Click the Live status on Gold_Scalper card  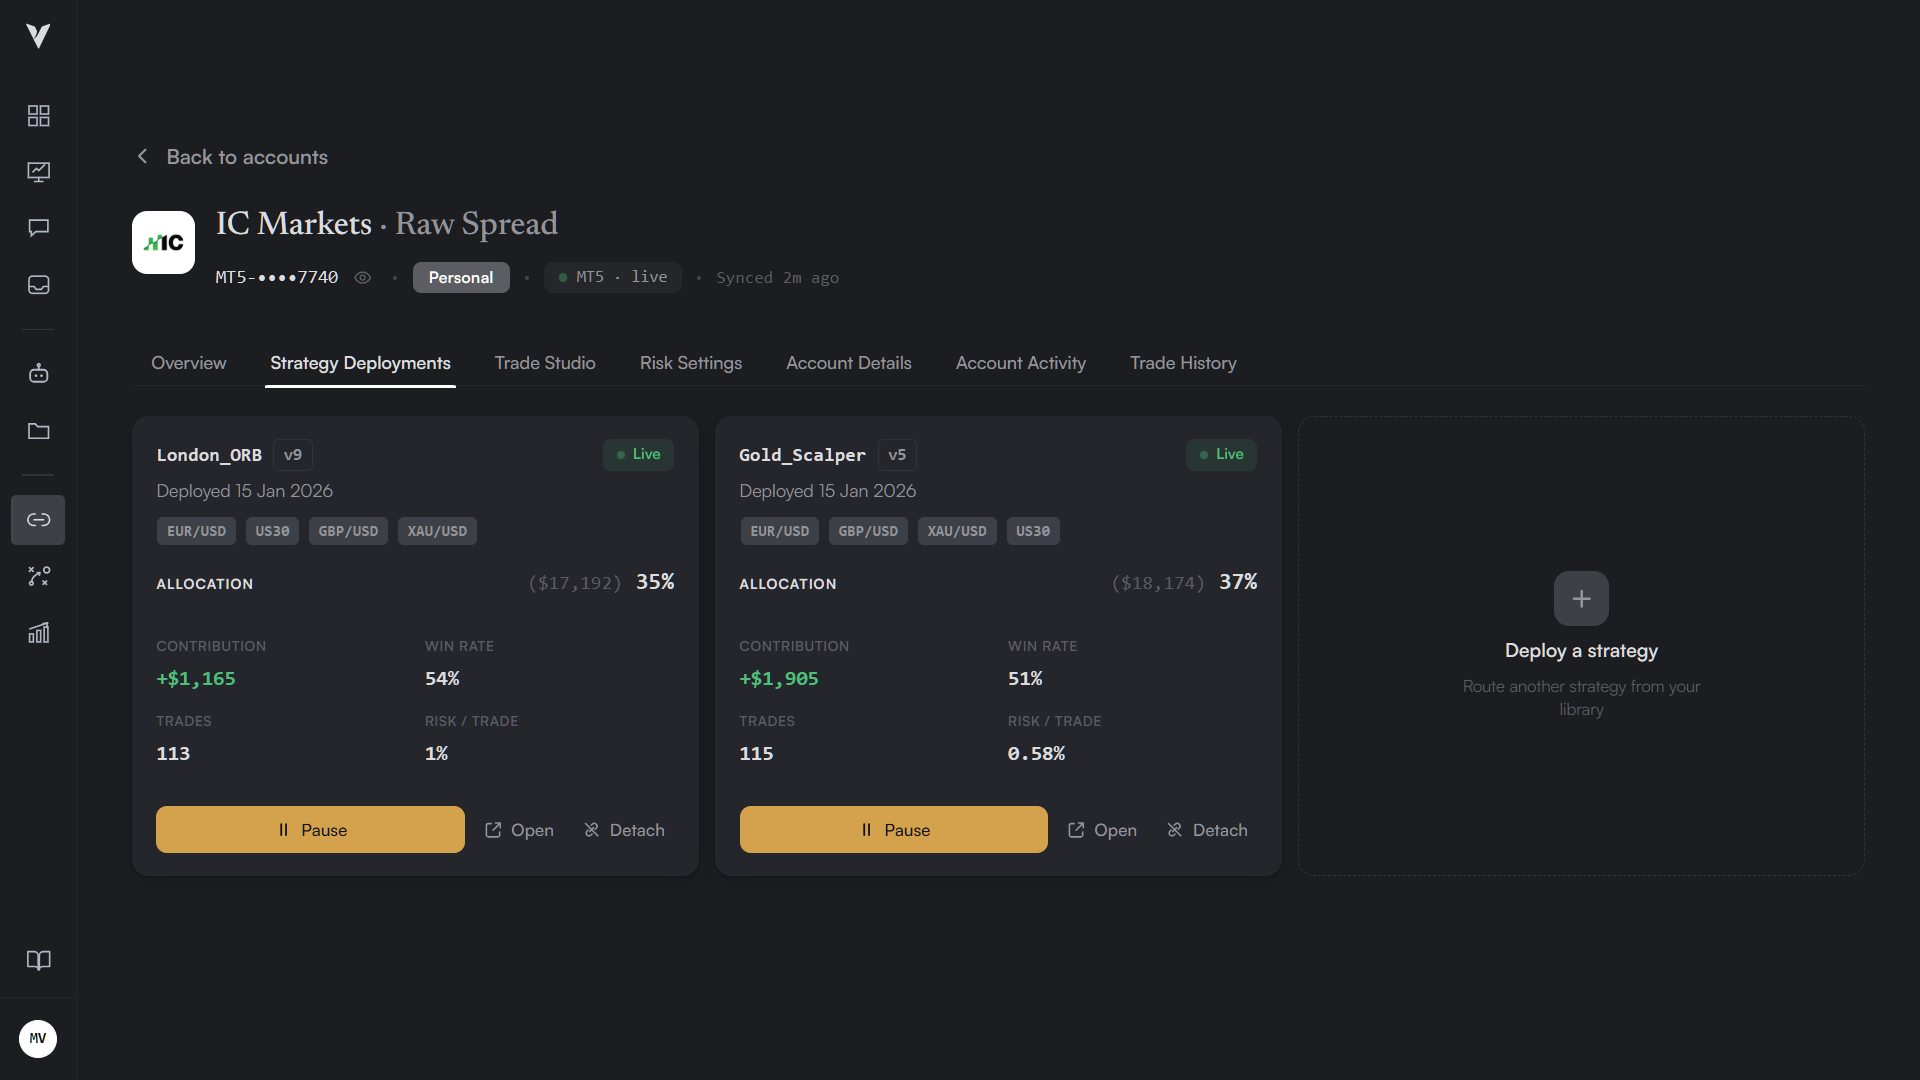(x=1221, y=455)
